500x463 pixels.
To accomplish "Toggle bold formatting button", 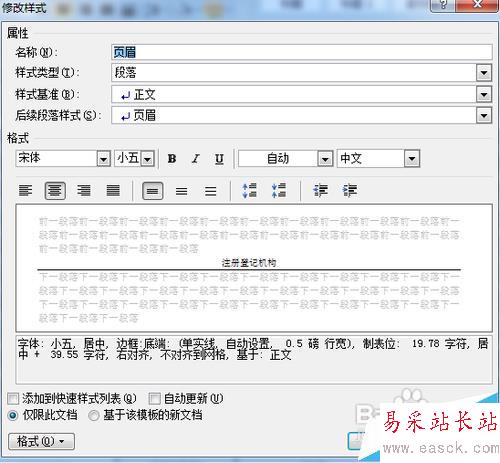I will (172, 159).
